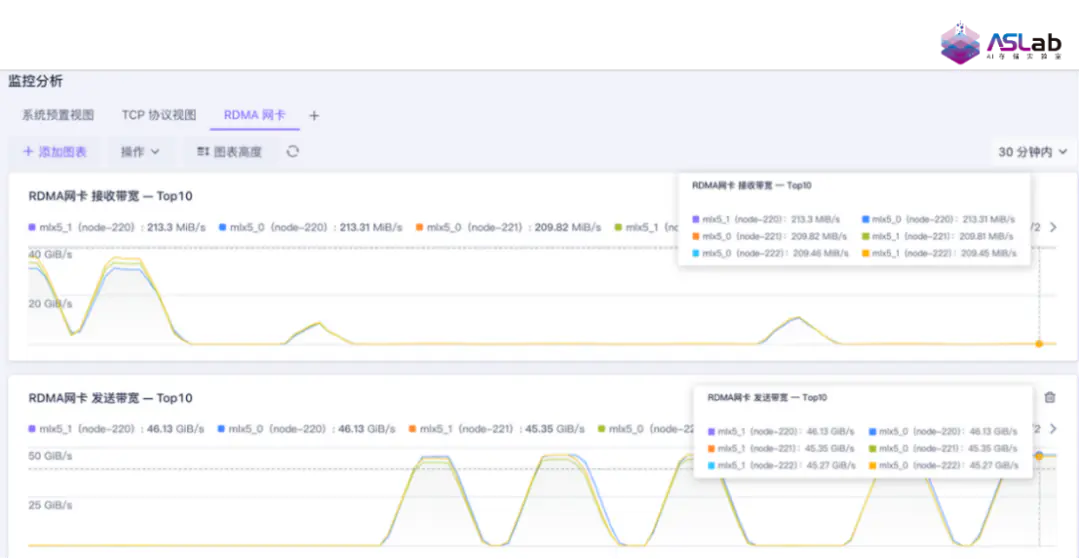The width and height of the screenshot is (1080, 559).
Task: Toggle mlx5_0 (node-220) 213.31 MiB/s legend entry
Action: (x=310, y=227)
